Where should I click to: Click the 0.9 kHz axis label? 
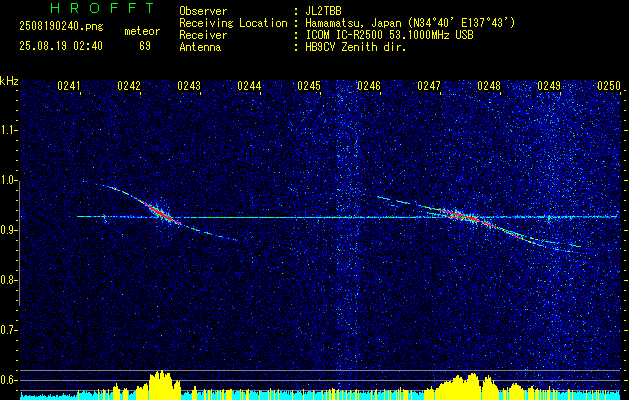pyautogui.click(x=8, y=230)
